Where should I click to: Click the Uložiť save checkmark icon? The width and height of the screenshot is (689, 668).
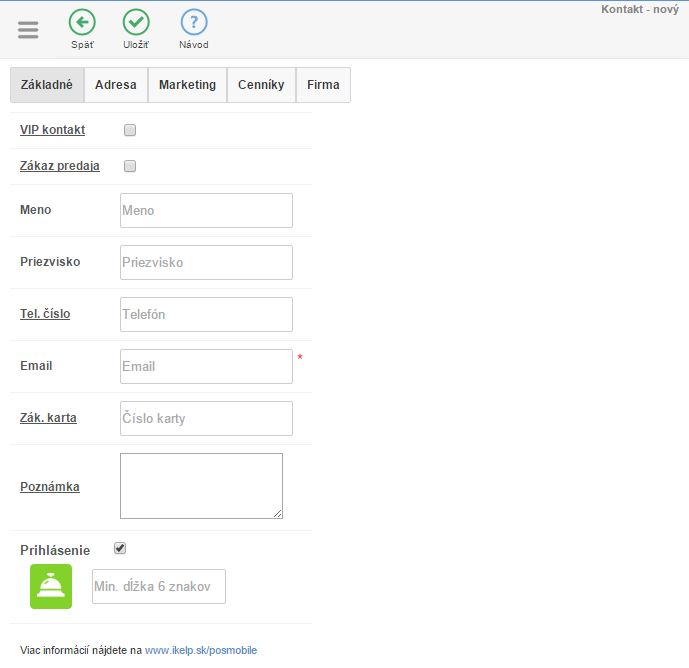(136, 22)
